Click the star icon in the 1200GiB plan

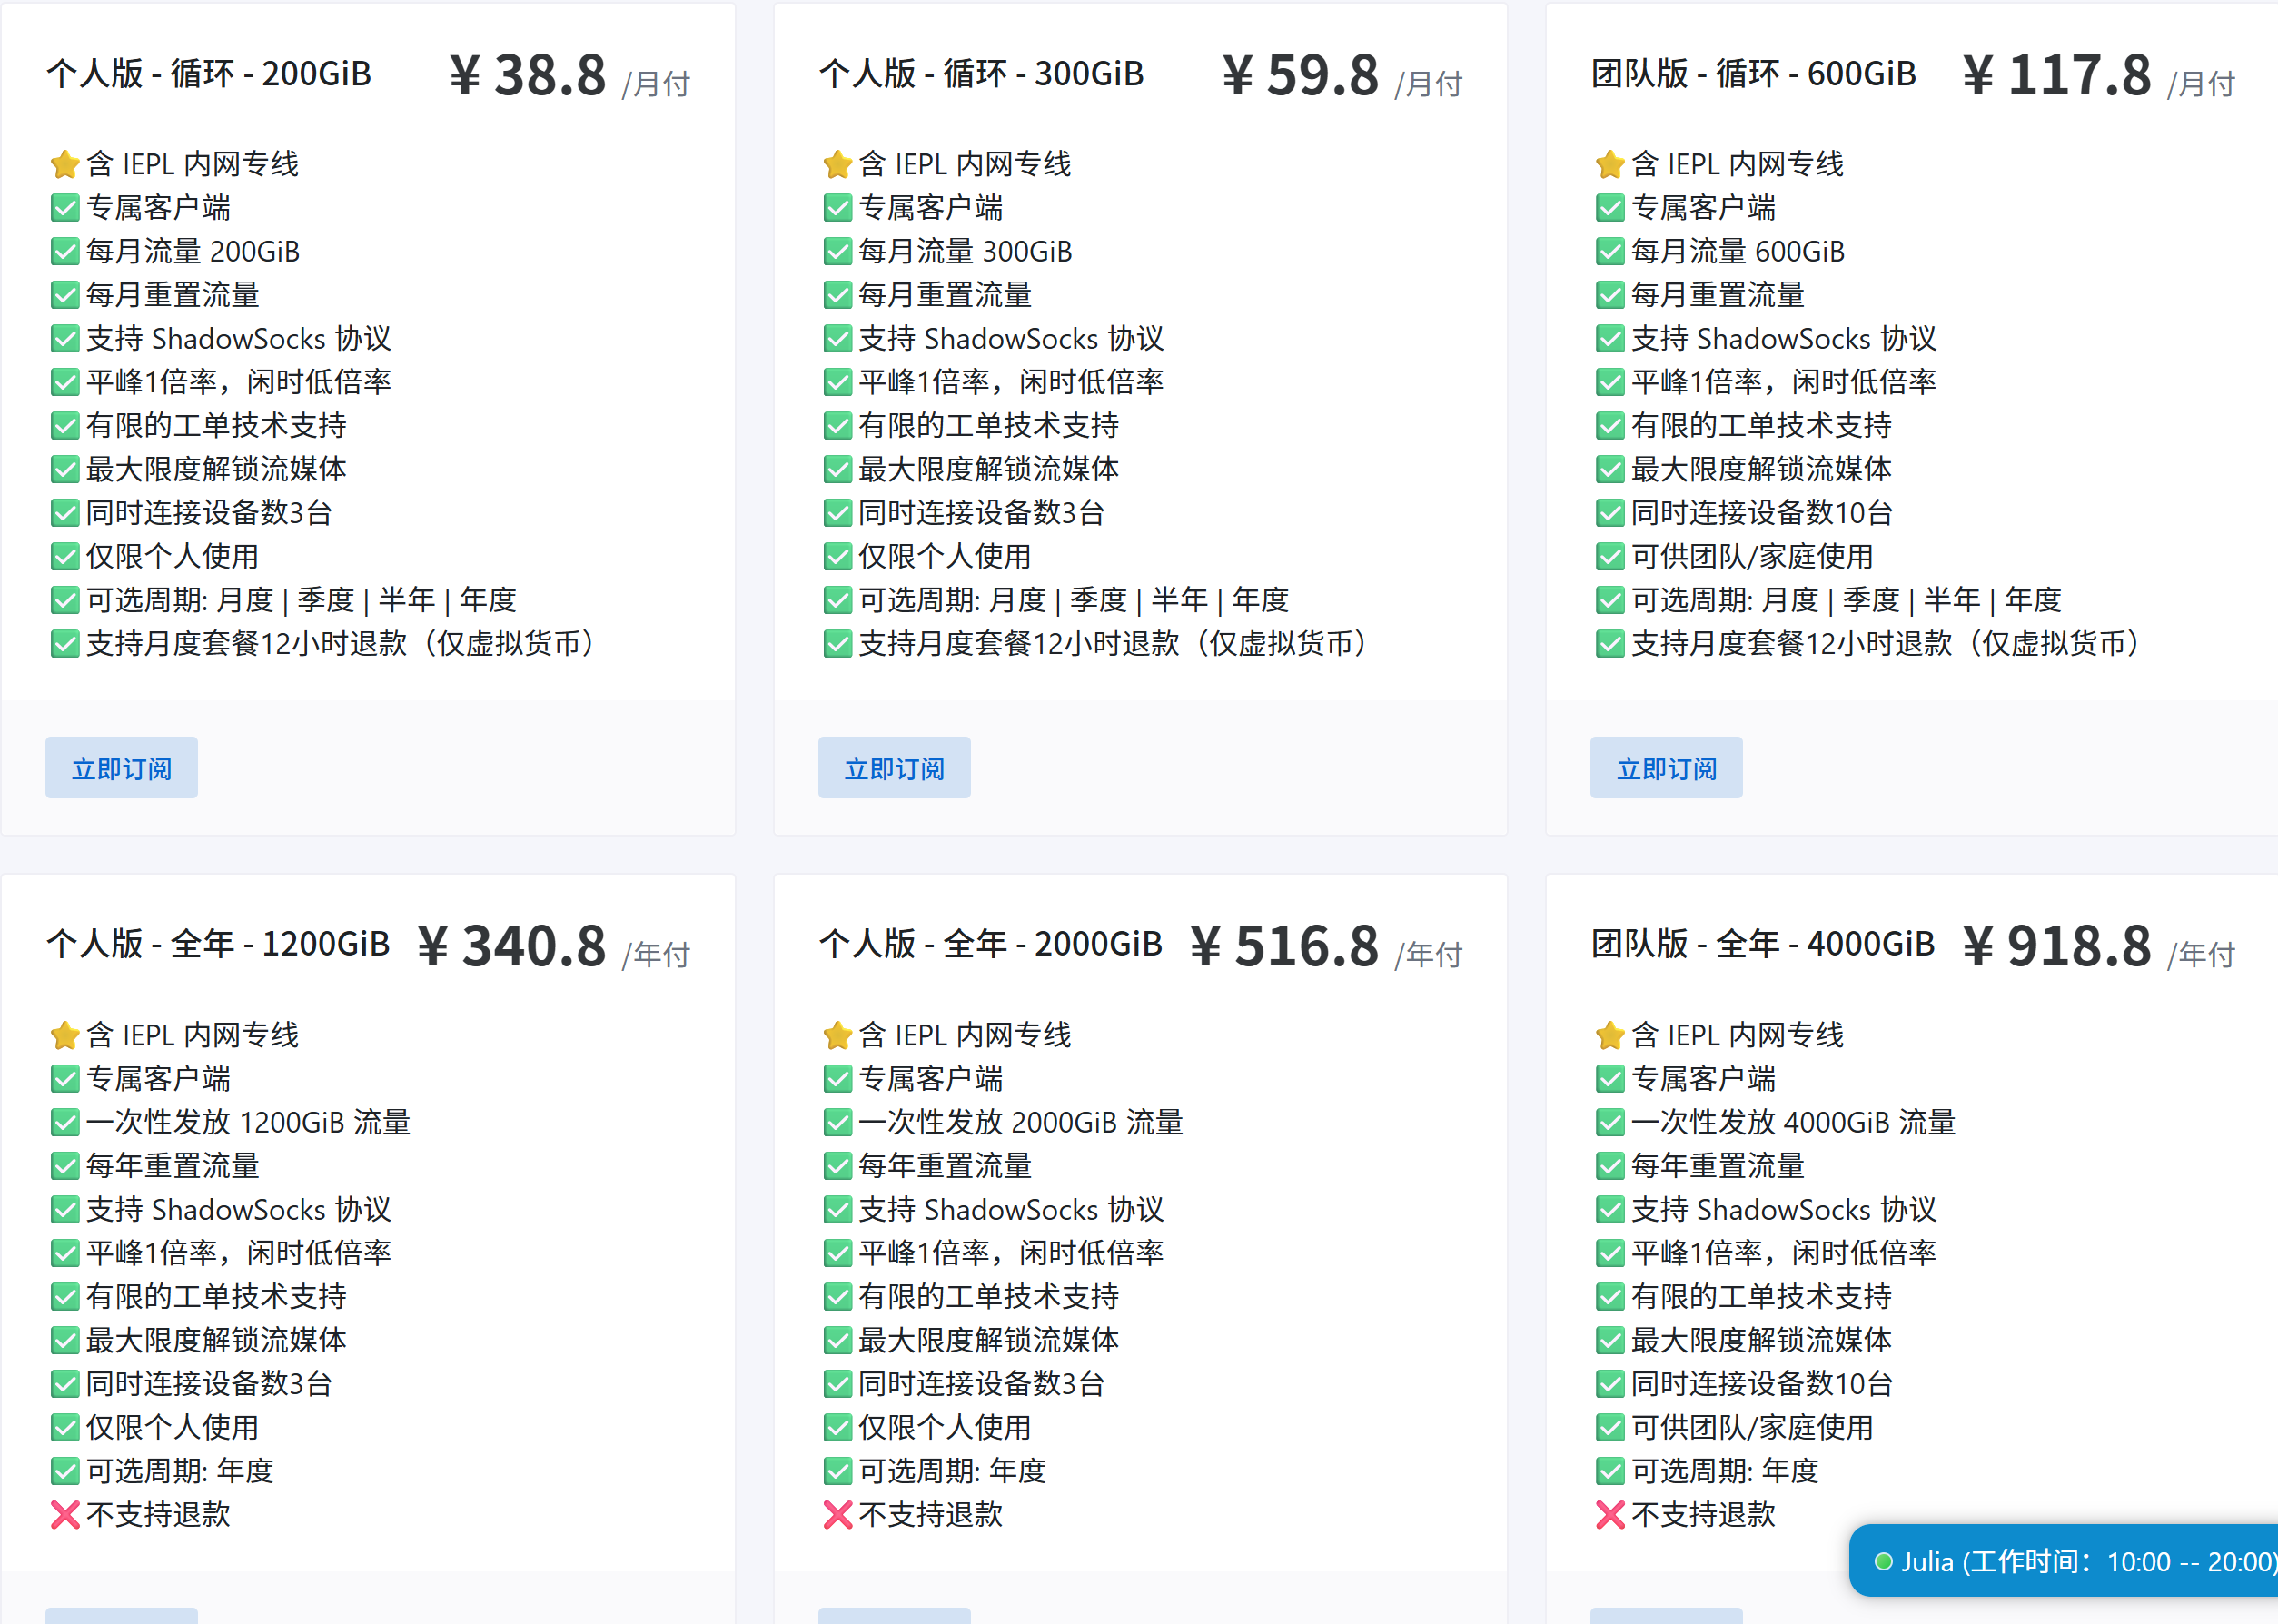(65, 1035)
